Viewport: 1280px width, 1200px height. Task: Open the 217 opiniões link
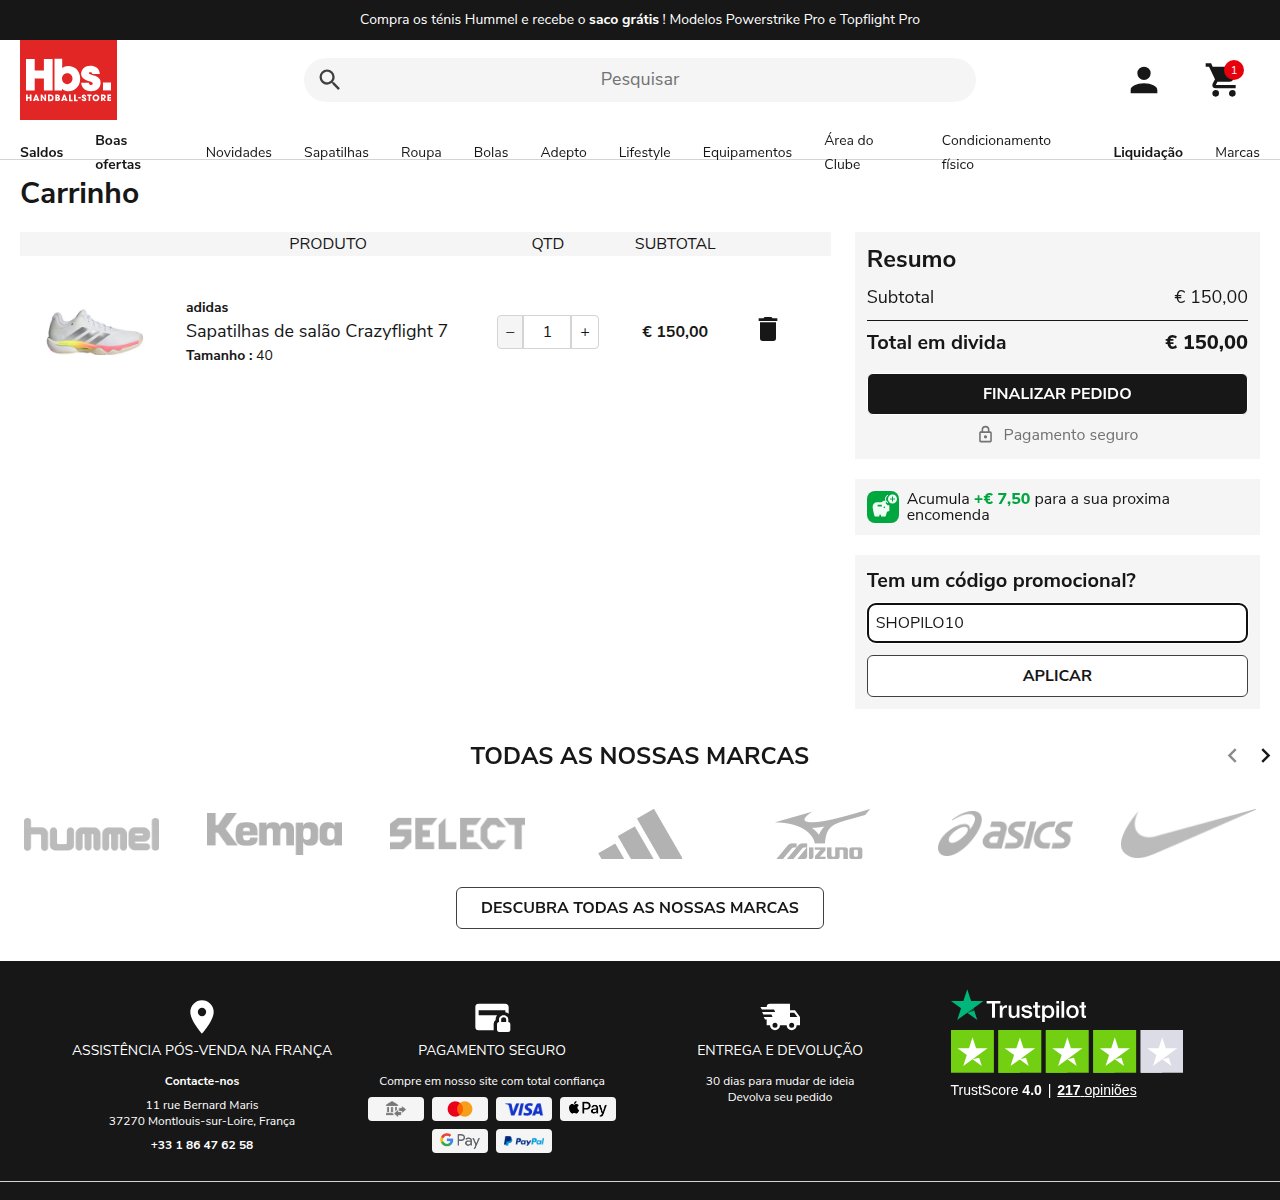[x=1097, y=1090]
